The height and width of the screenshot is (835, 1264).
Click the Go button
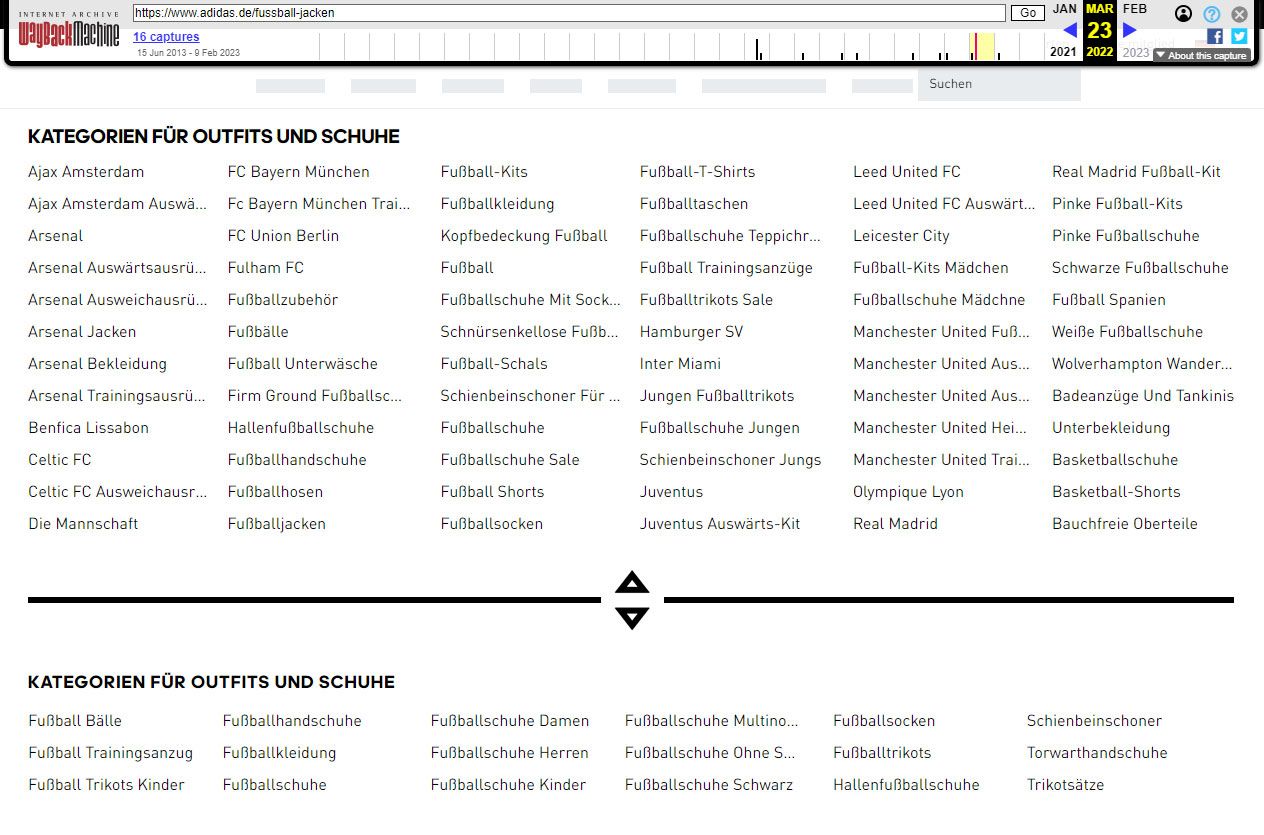[x=1027, y=13]
